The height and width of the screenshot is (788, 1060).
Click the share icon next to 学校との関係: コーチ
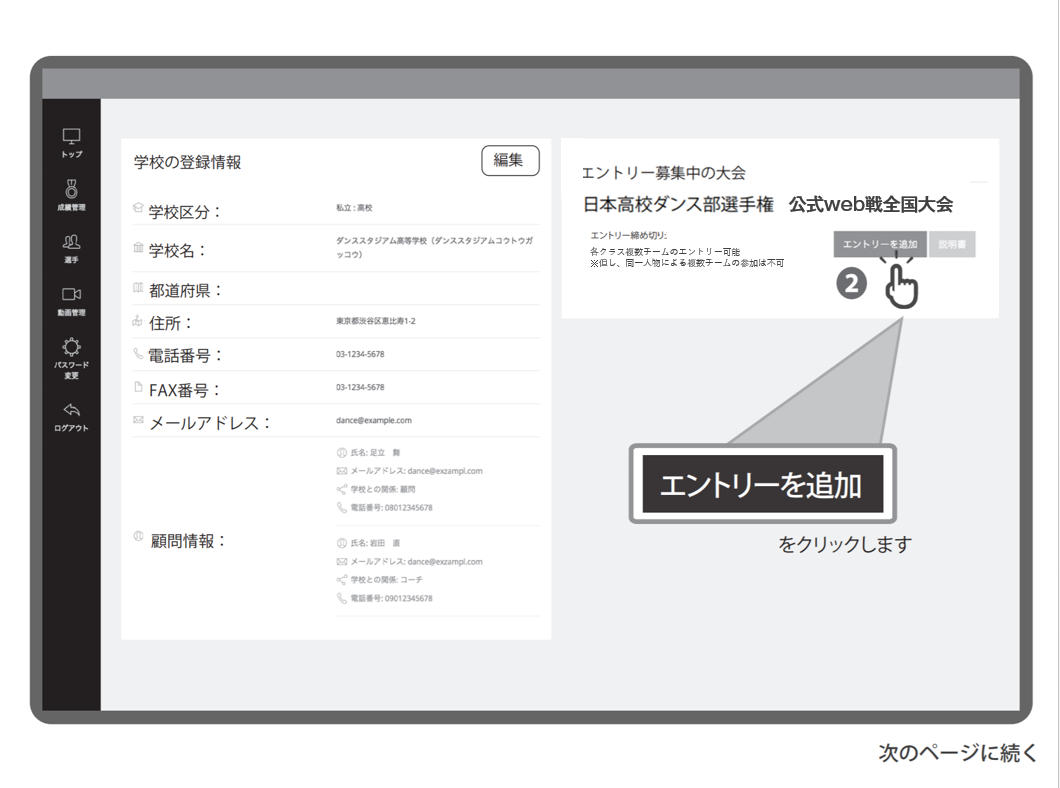(x=341, y=580)
